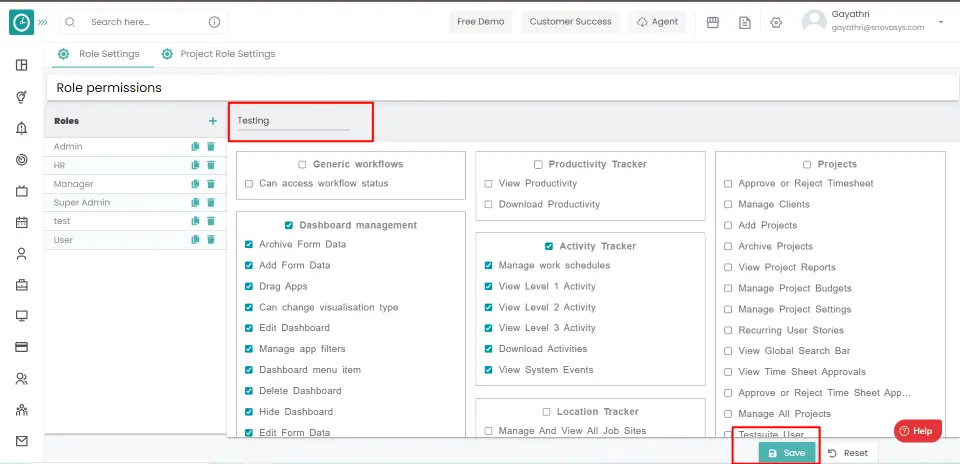
Task: Delete the HR role
Action: point(211,165)
